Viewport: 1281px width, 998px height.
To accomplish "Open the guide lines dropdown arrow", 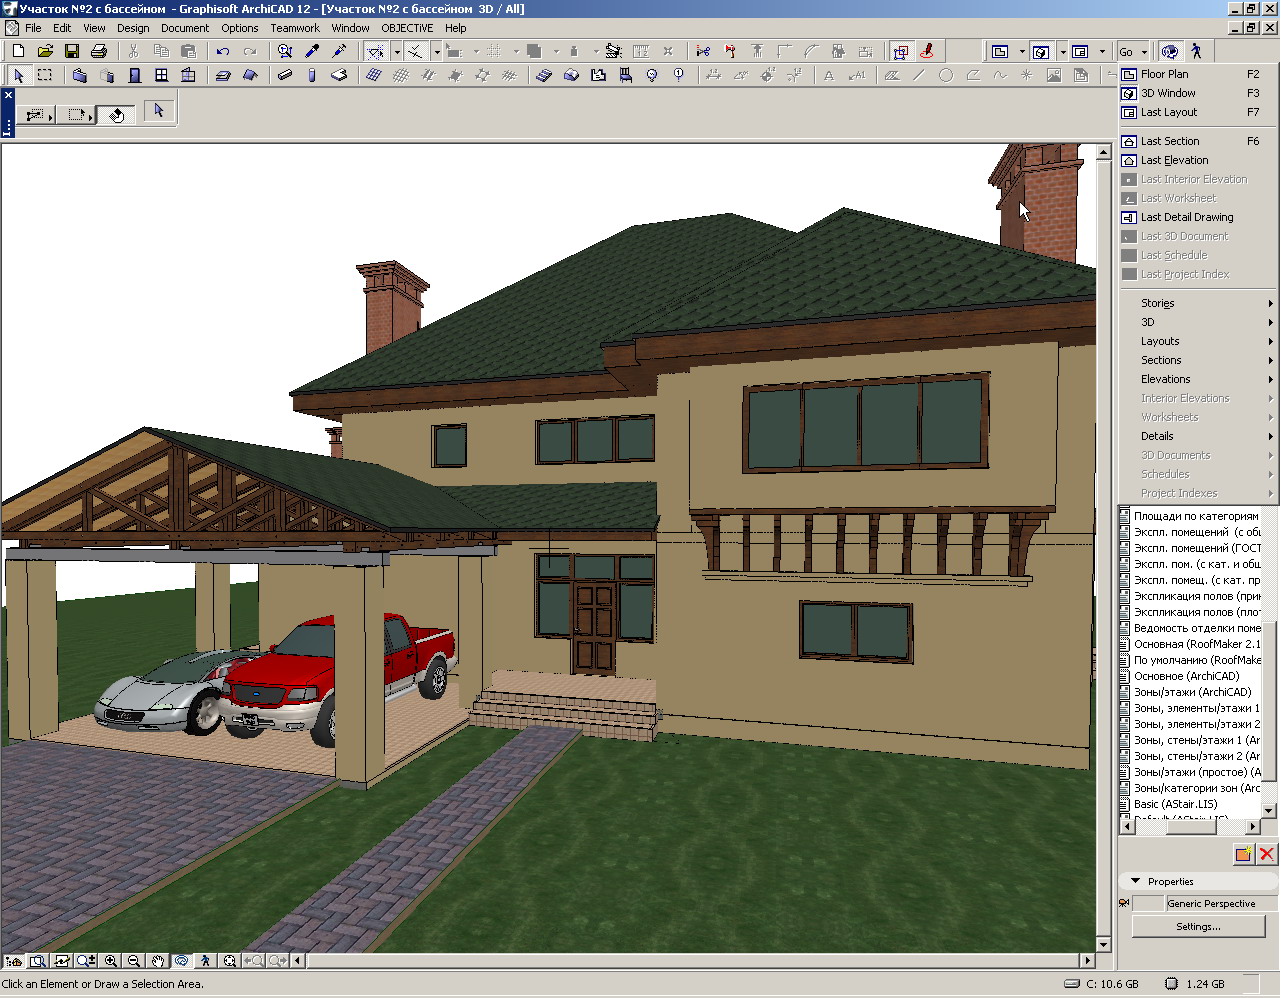I will click(397, 51).
